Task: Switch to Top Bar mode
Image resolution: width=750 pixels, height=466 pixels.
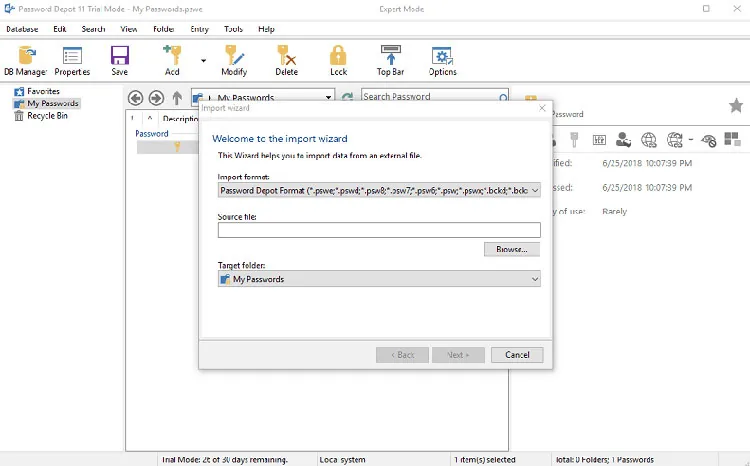Action: pyautogui.click(x=390, y=61)
